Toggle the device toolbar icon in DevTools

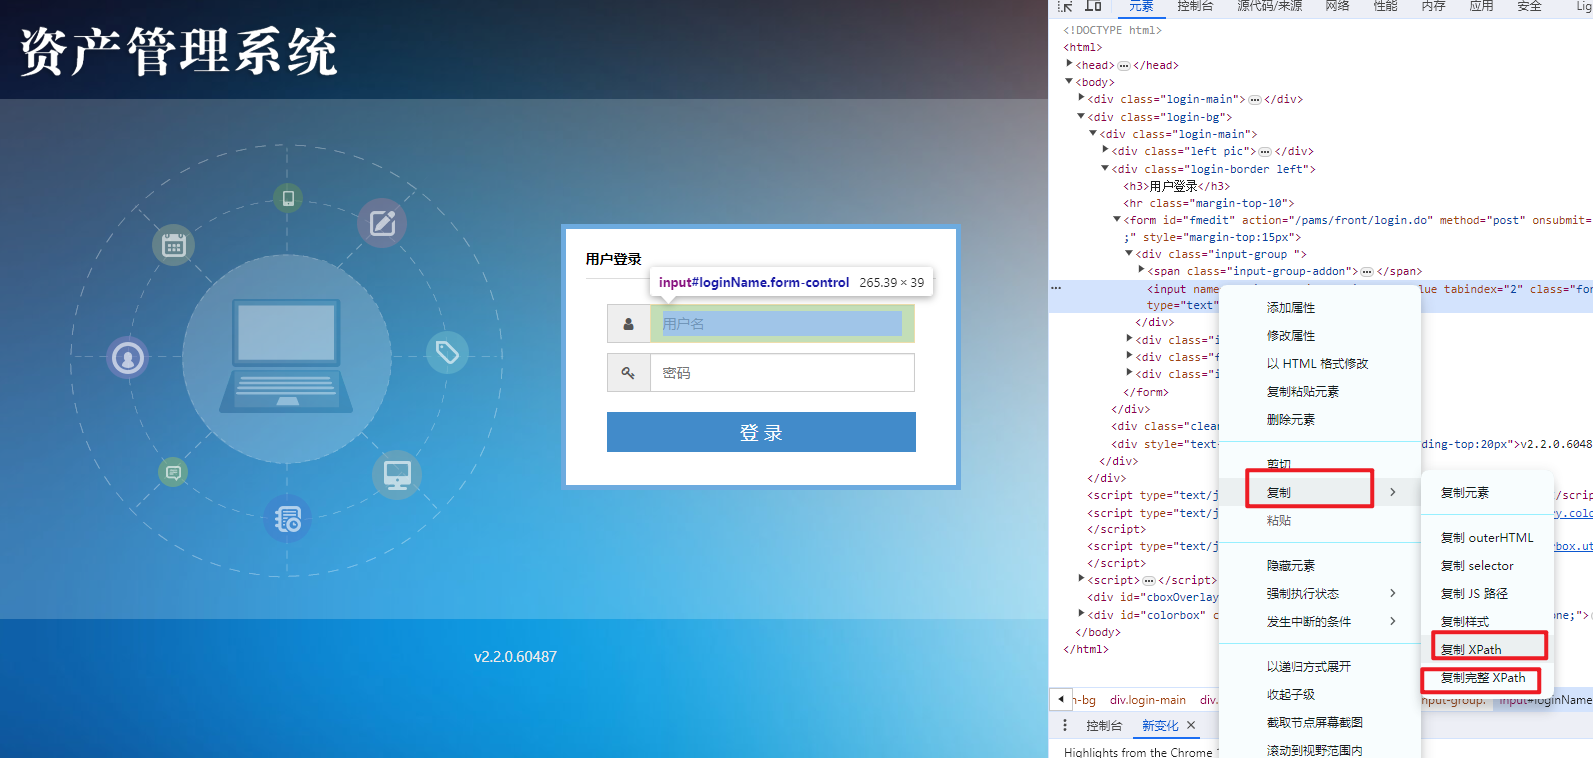pyautogui.click(x=1093, y=5)
